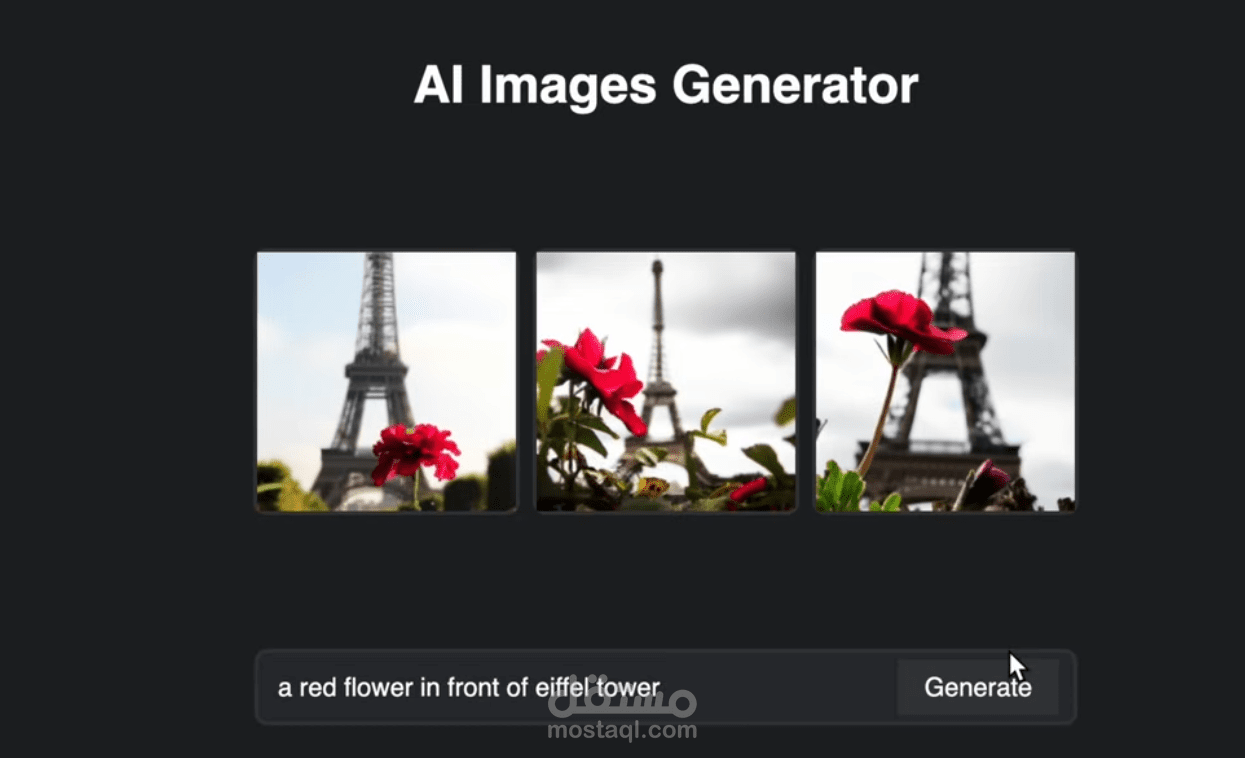
Task: Select the red flower in the first image
Action: pos(416,452)
